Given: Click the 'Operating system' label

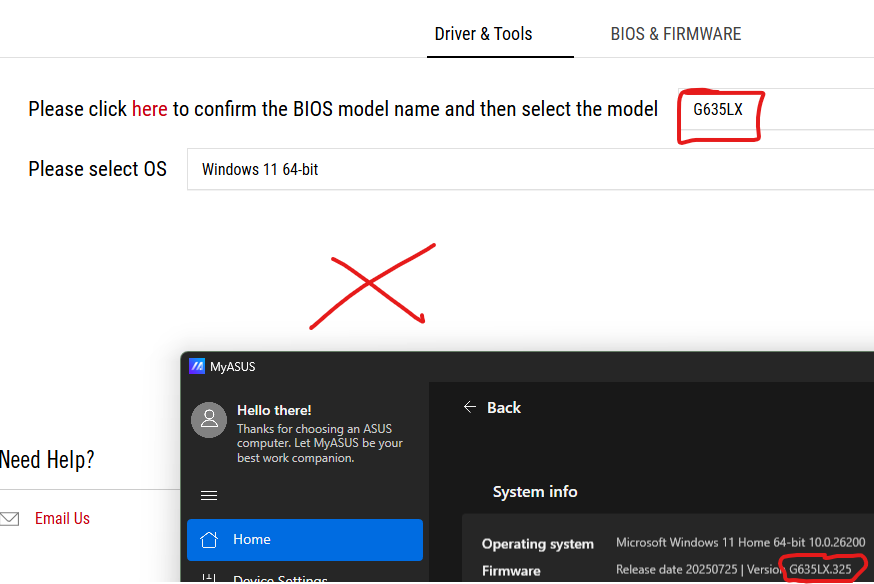Looking at the screenshot, I should [538, 544].
